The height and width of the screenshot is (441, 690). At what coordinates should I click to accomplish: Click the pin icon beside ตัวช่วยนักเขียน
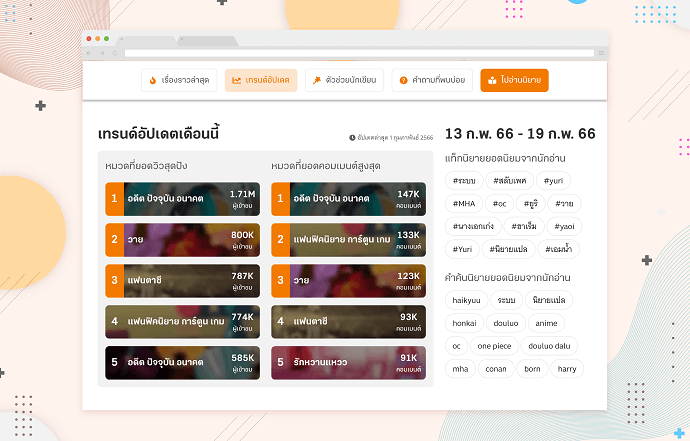pos(316,80)
